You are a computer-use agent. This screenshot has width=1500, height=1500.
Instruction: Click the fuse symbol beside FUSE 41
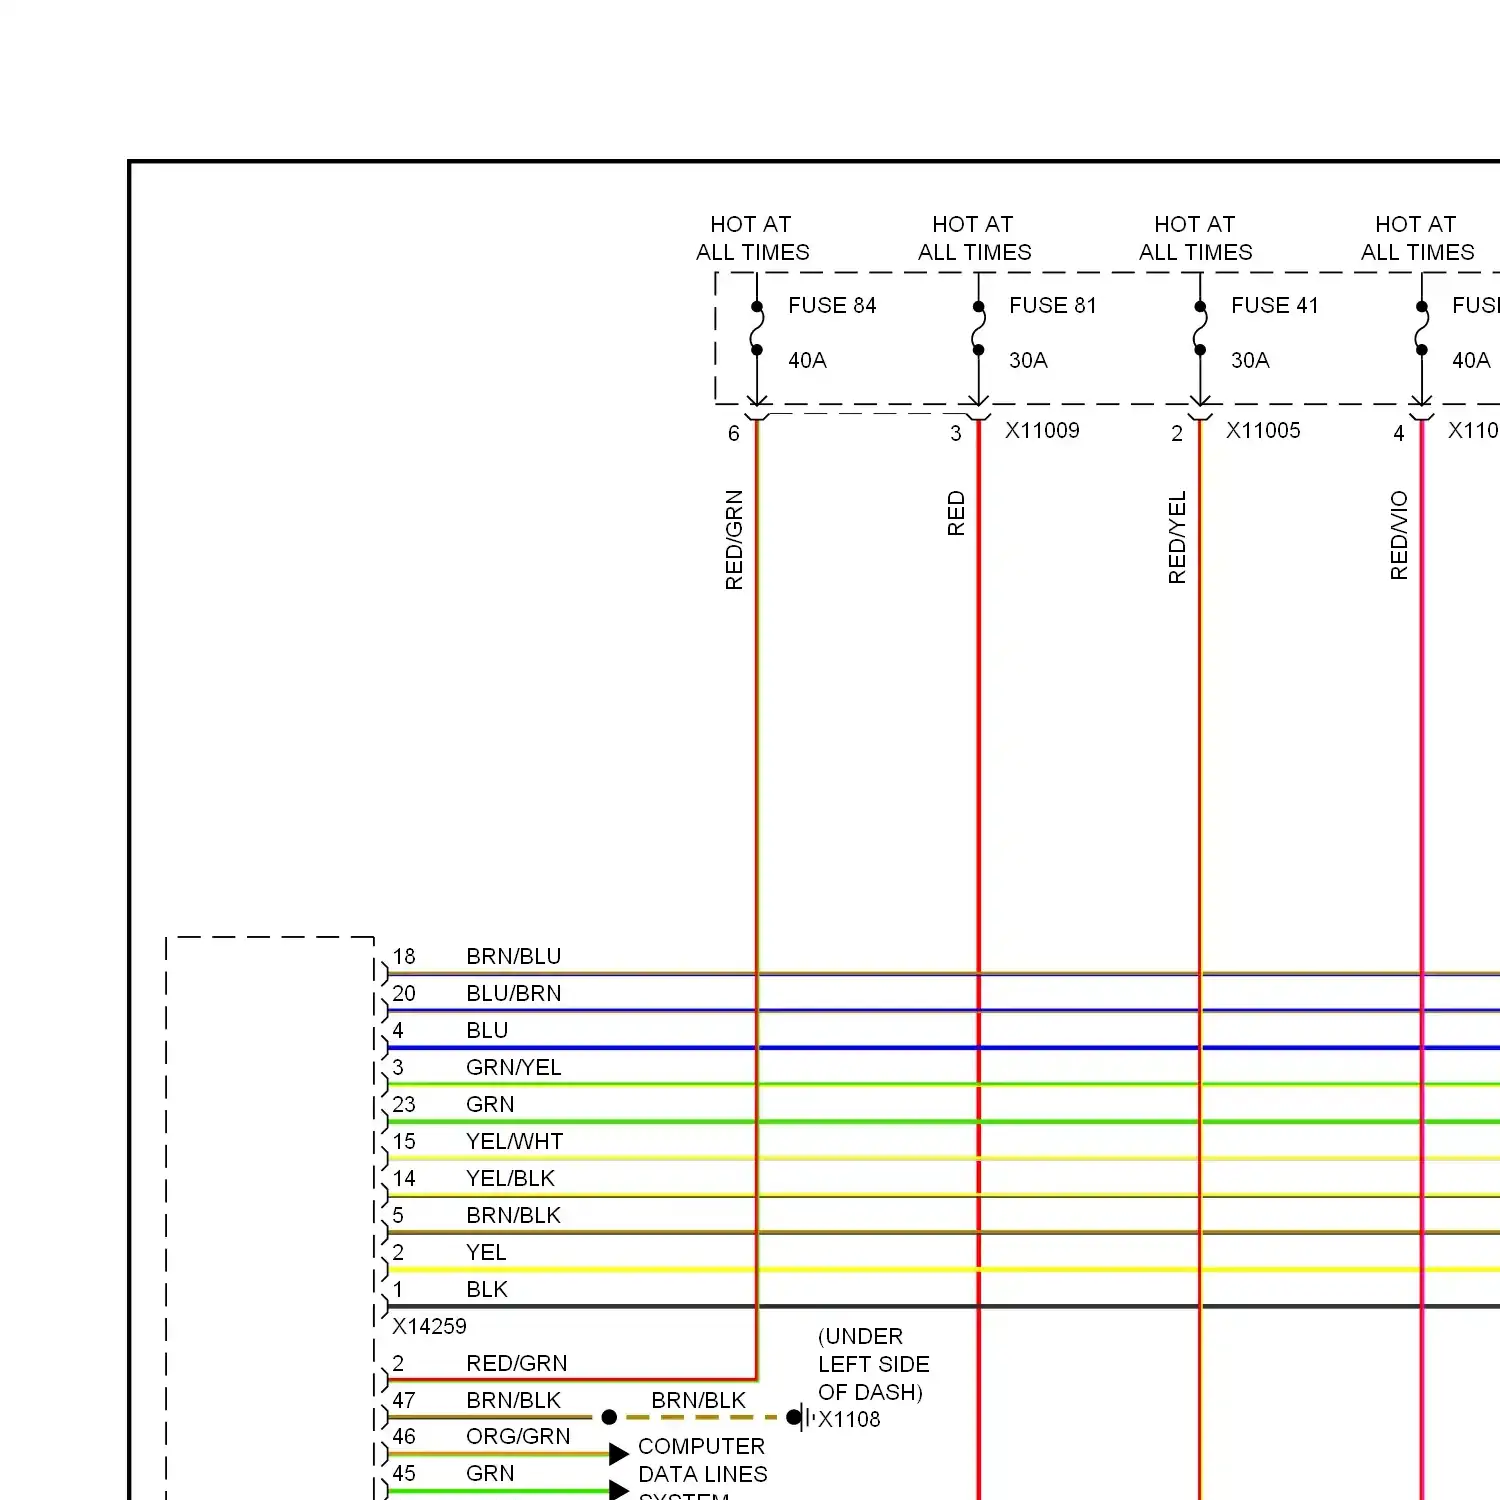coord(1200,328)
